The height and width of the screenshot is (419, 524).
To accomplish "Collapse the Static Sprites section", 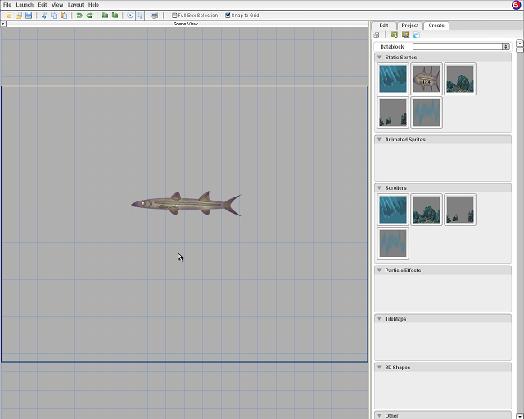I will pos(379,57).
